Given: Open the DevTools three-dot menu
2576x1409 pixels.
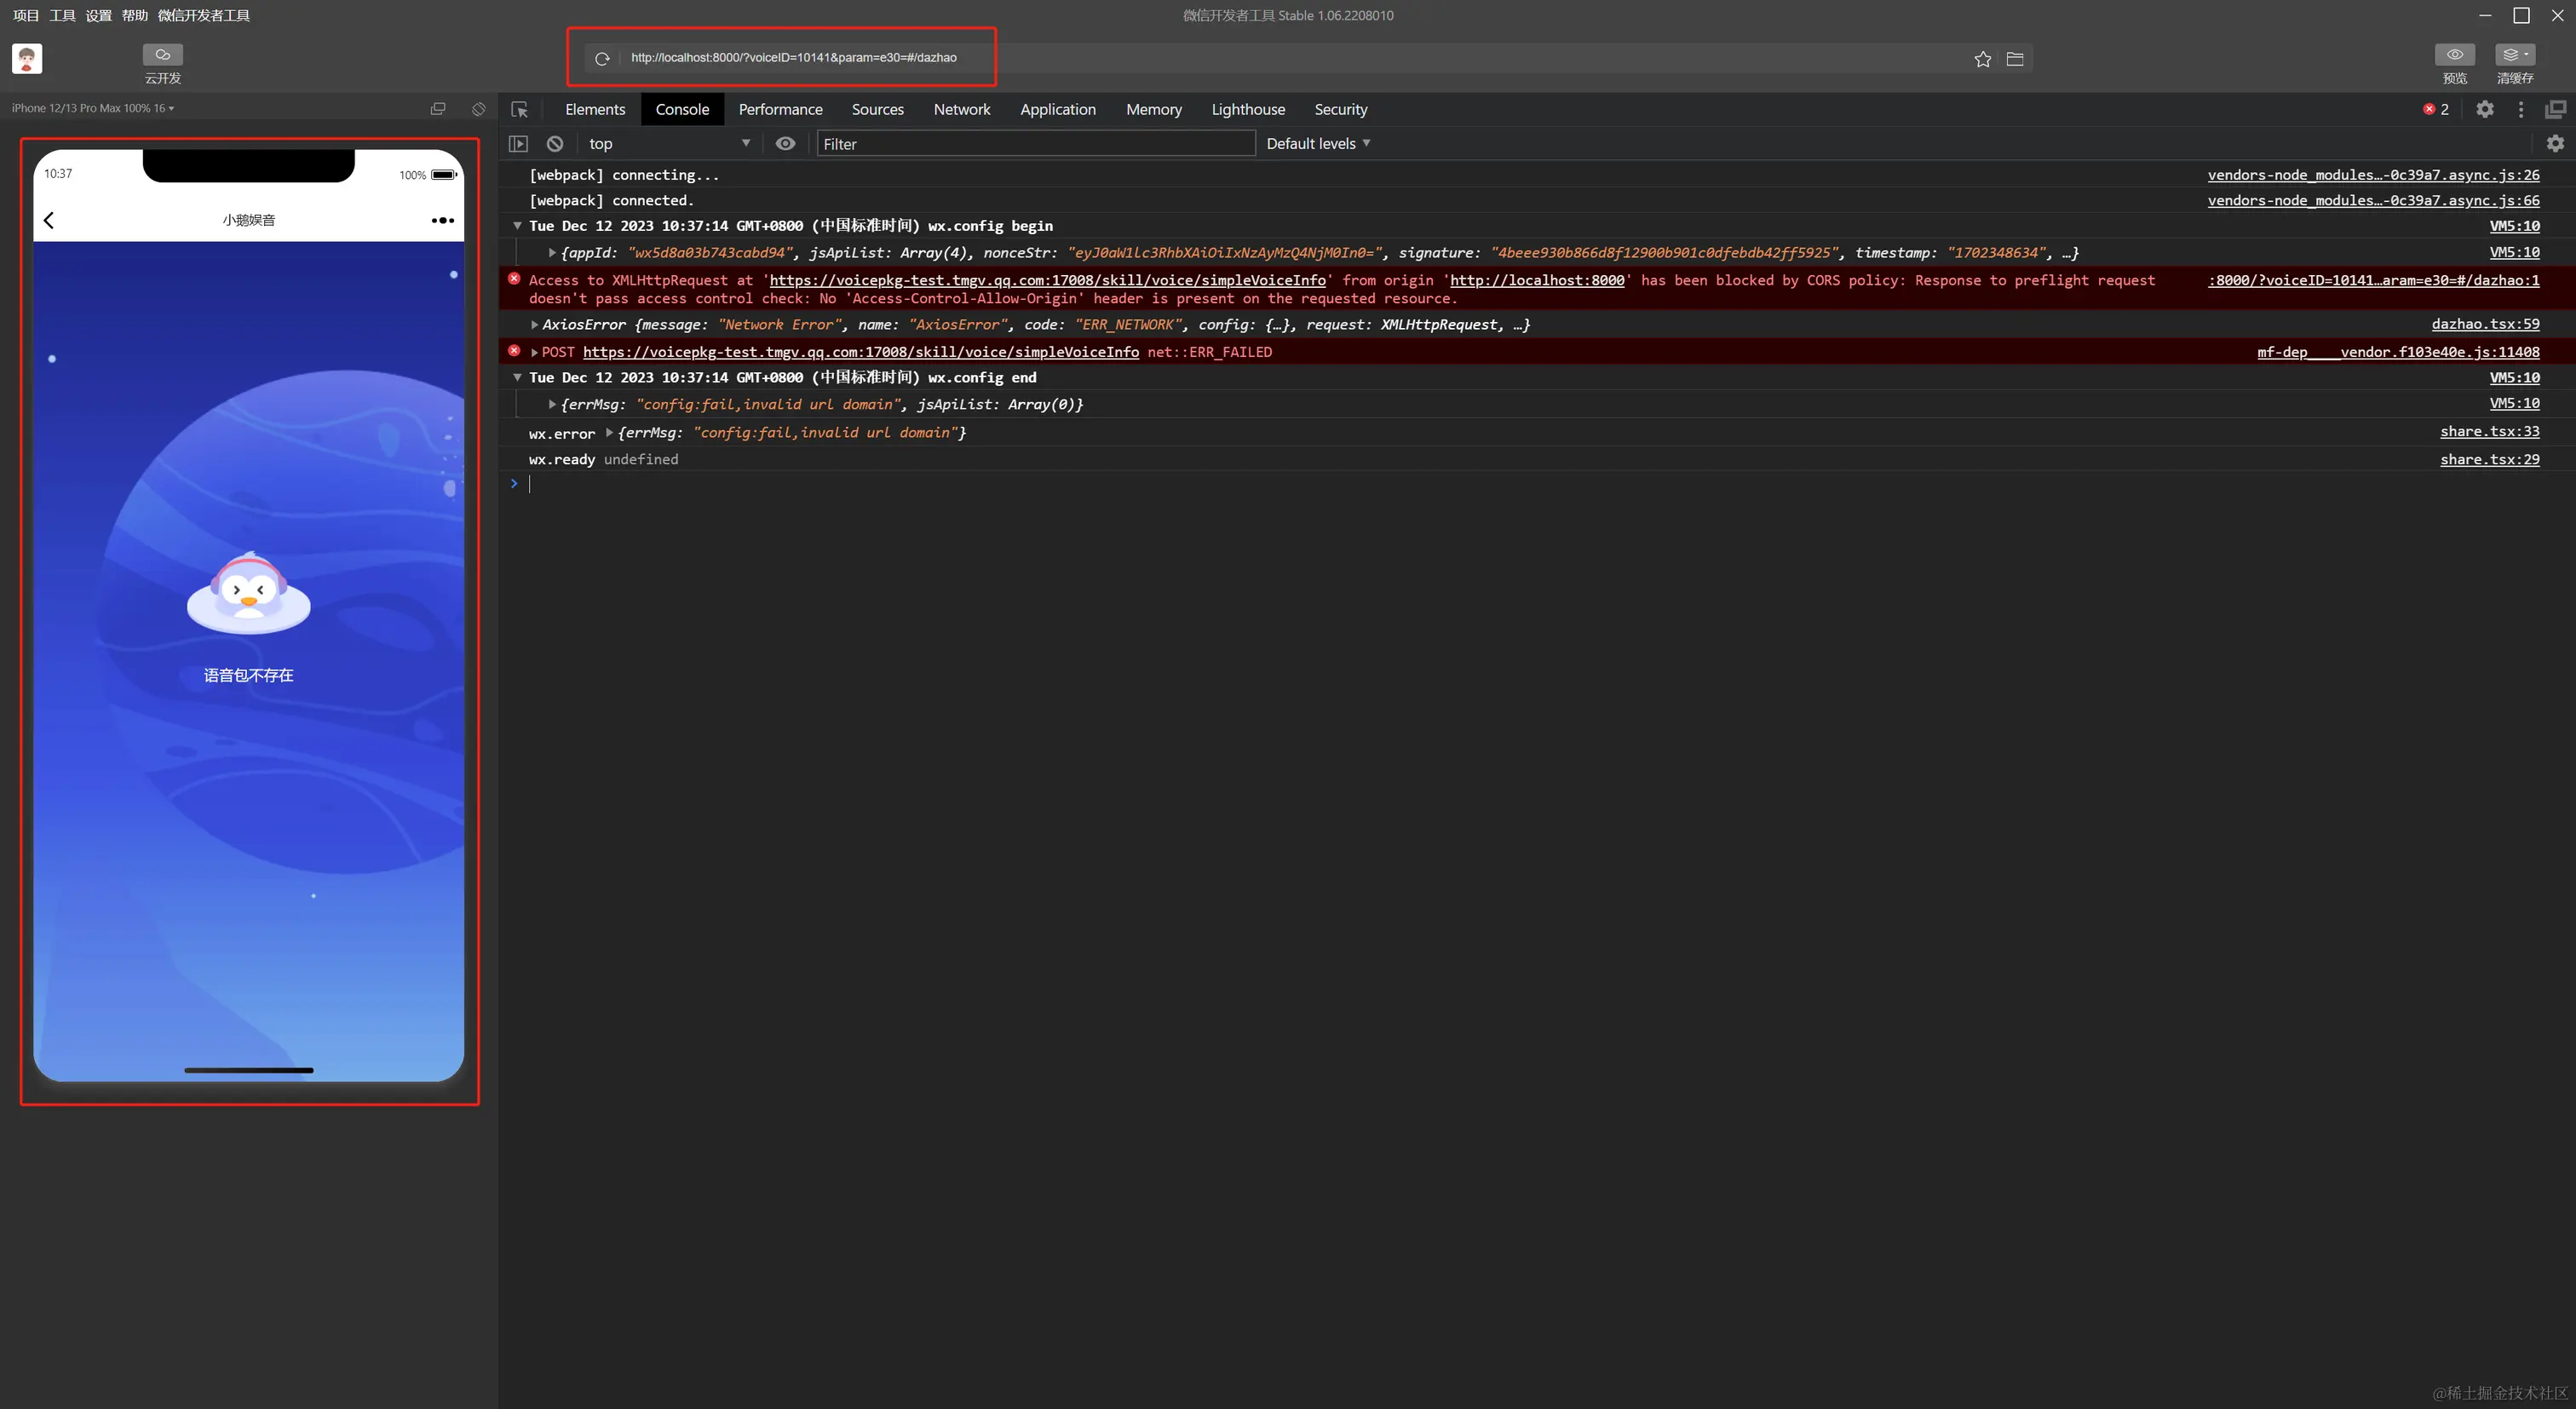Looking at the screenshot, I should [x=2521, y=110].
